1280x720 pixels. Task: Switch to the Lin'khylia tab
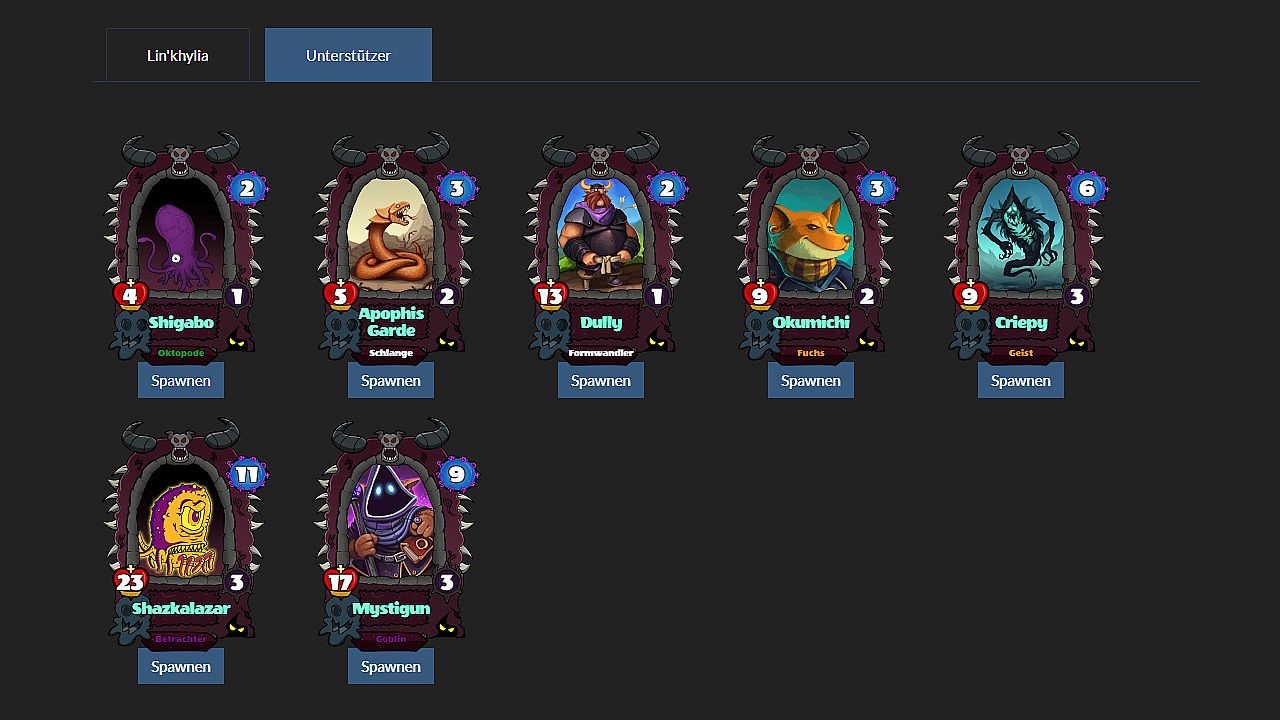click(178, 55)
